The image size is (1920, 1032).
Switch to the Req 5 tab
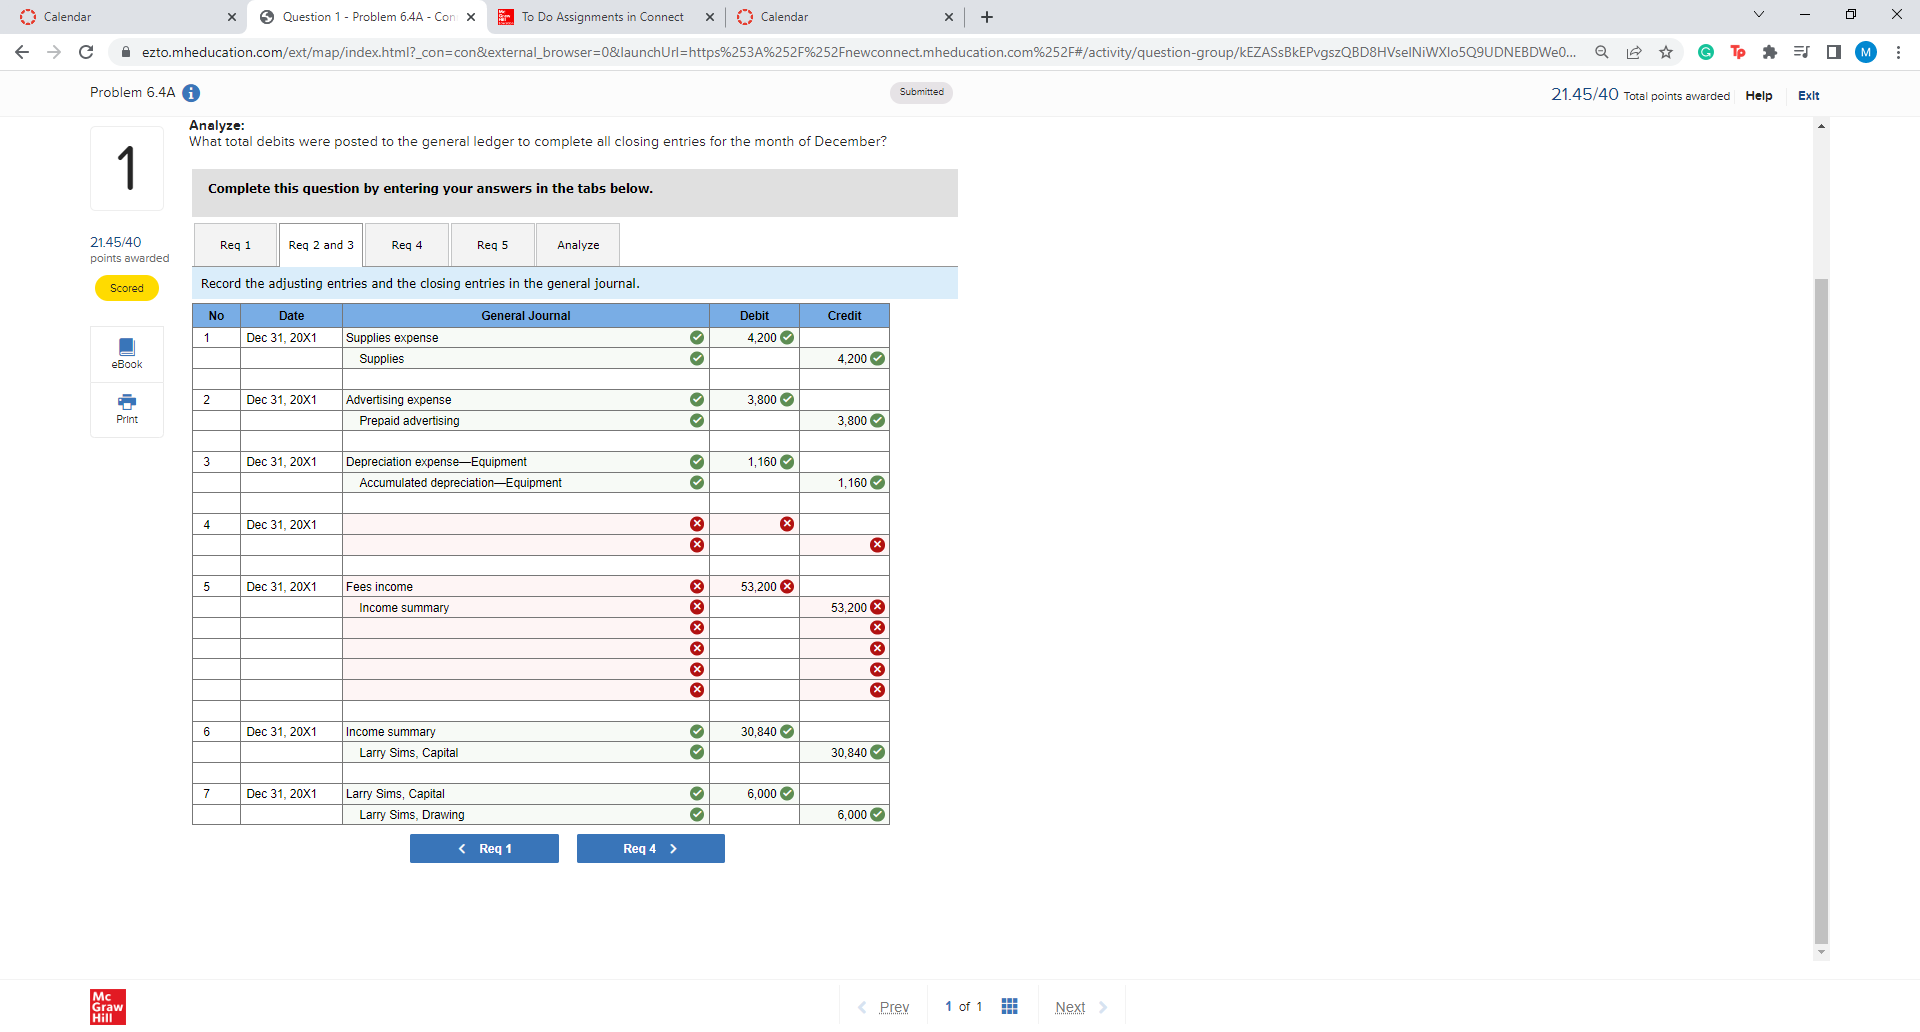(x=492, y=245)
